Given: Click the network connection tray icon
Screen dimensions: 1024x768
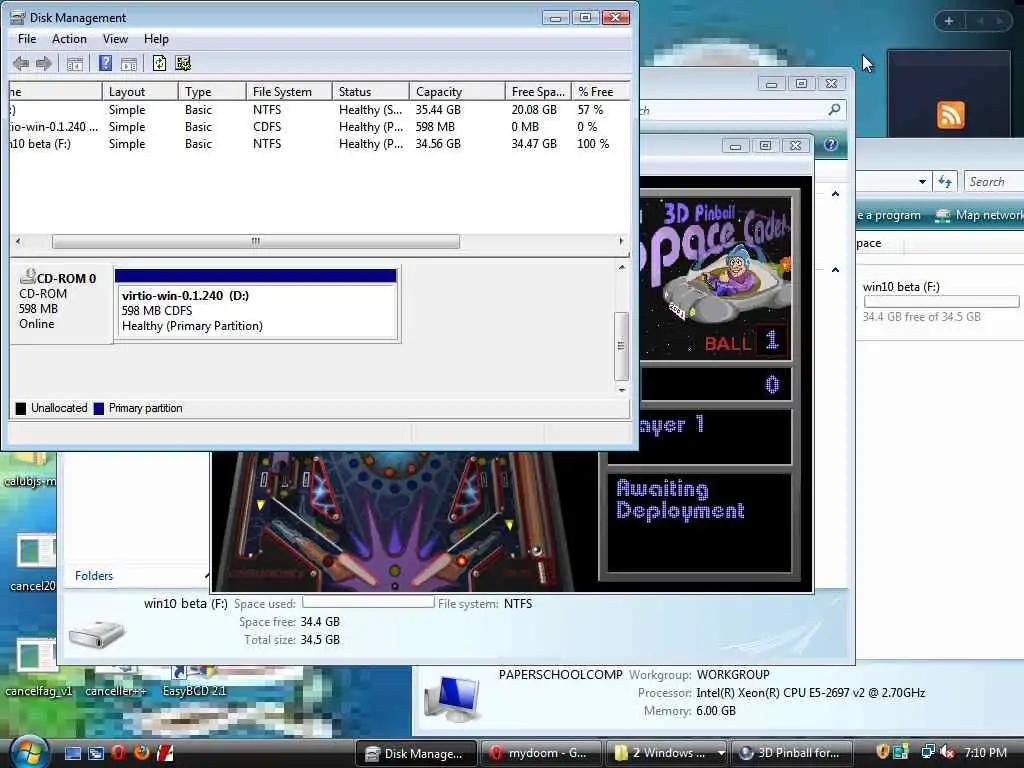Looking at the screenshot, I should click(x=927, y=752).
